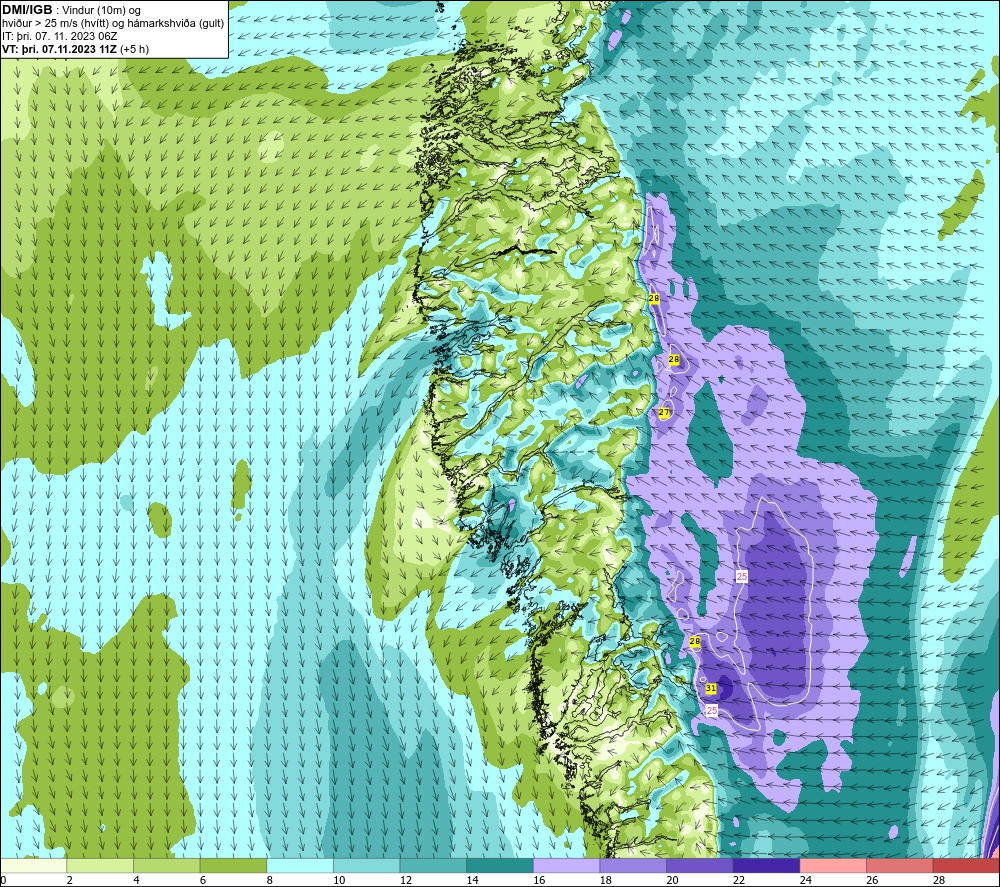The height and width of the screenshot is (887, 1000).
Task: Click the 14–16 m/s dark teal legend swatch
Action: coord(500,865)
